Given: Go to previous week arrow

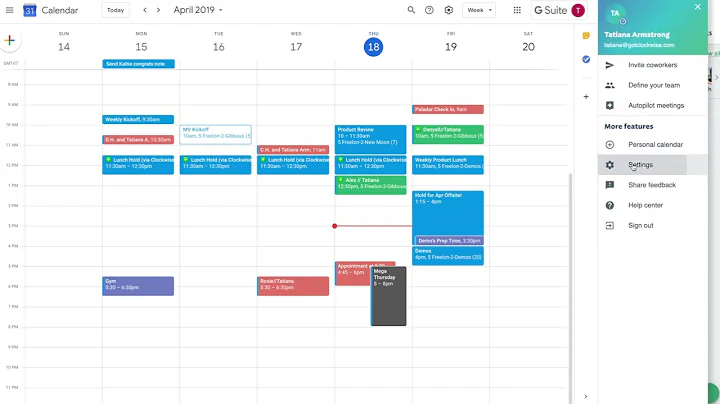Looking at the screenshot, I should (x=145, y=10).
